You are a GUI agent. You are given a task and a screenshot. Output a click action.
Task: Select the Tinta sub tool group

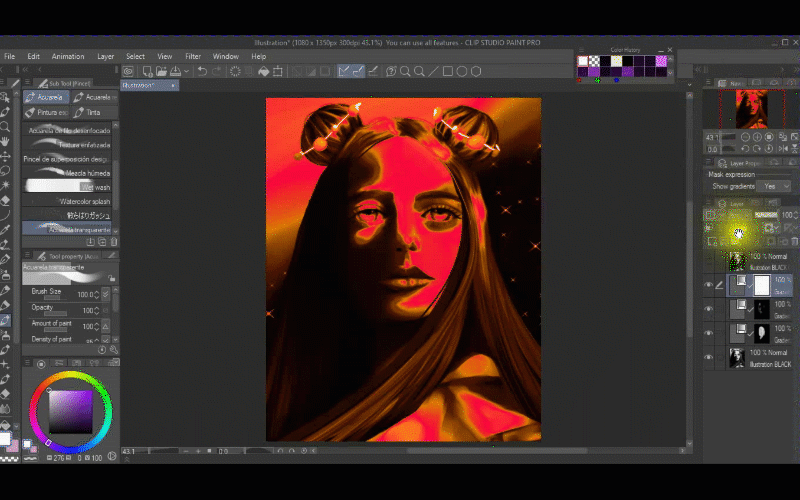[x=94, y=113]
